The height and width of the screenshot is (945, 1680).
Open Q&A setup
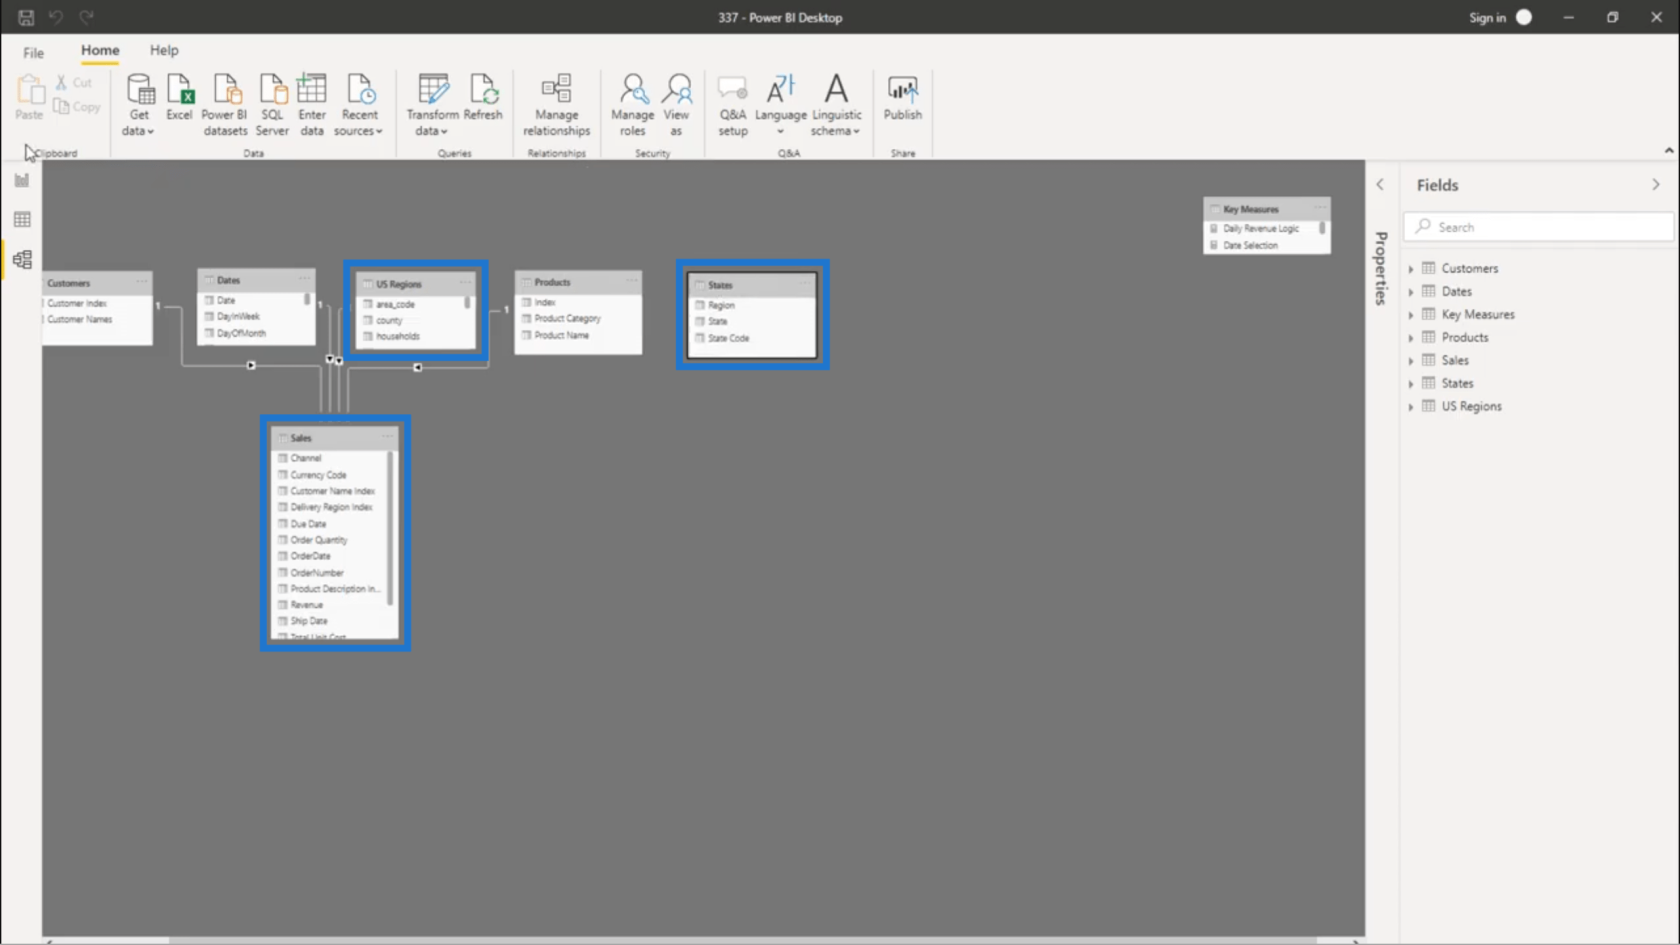coord(732,105)
